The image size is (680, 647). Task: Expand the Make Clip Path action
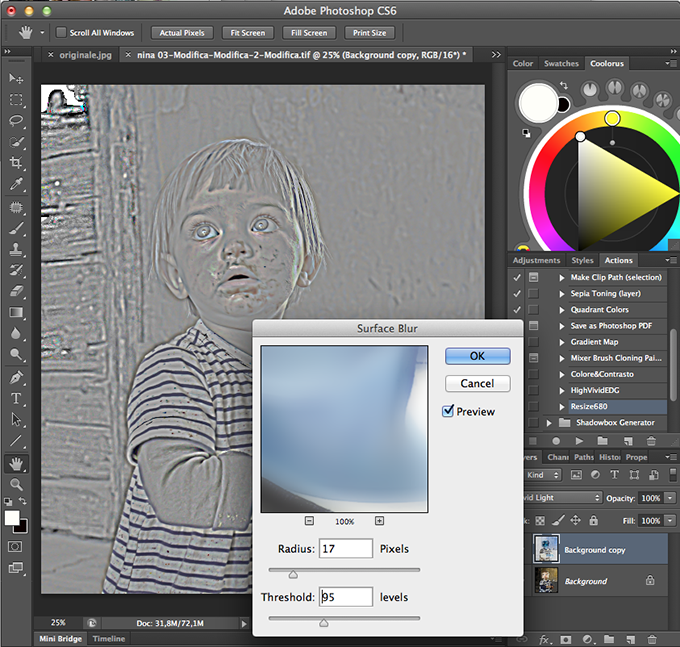point(562,278)
